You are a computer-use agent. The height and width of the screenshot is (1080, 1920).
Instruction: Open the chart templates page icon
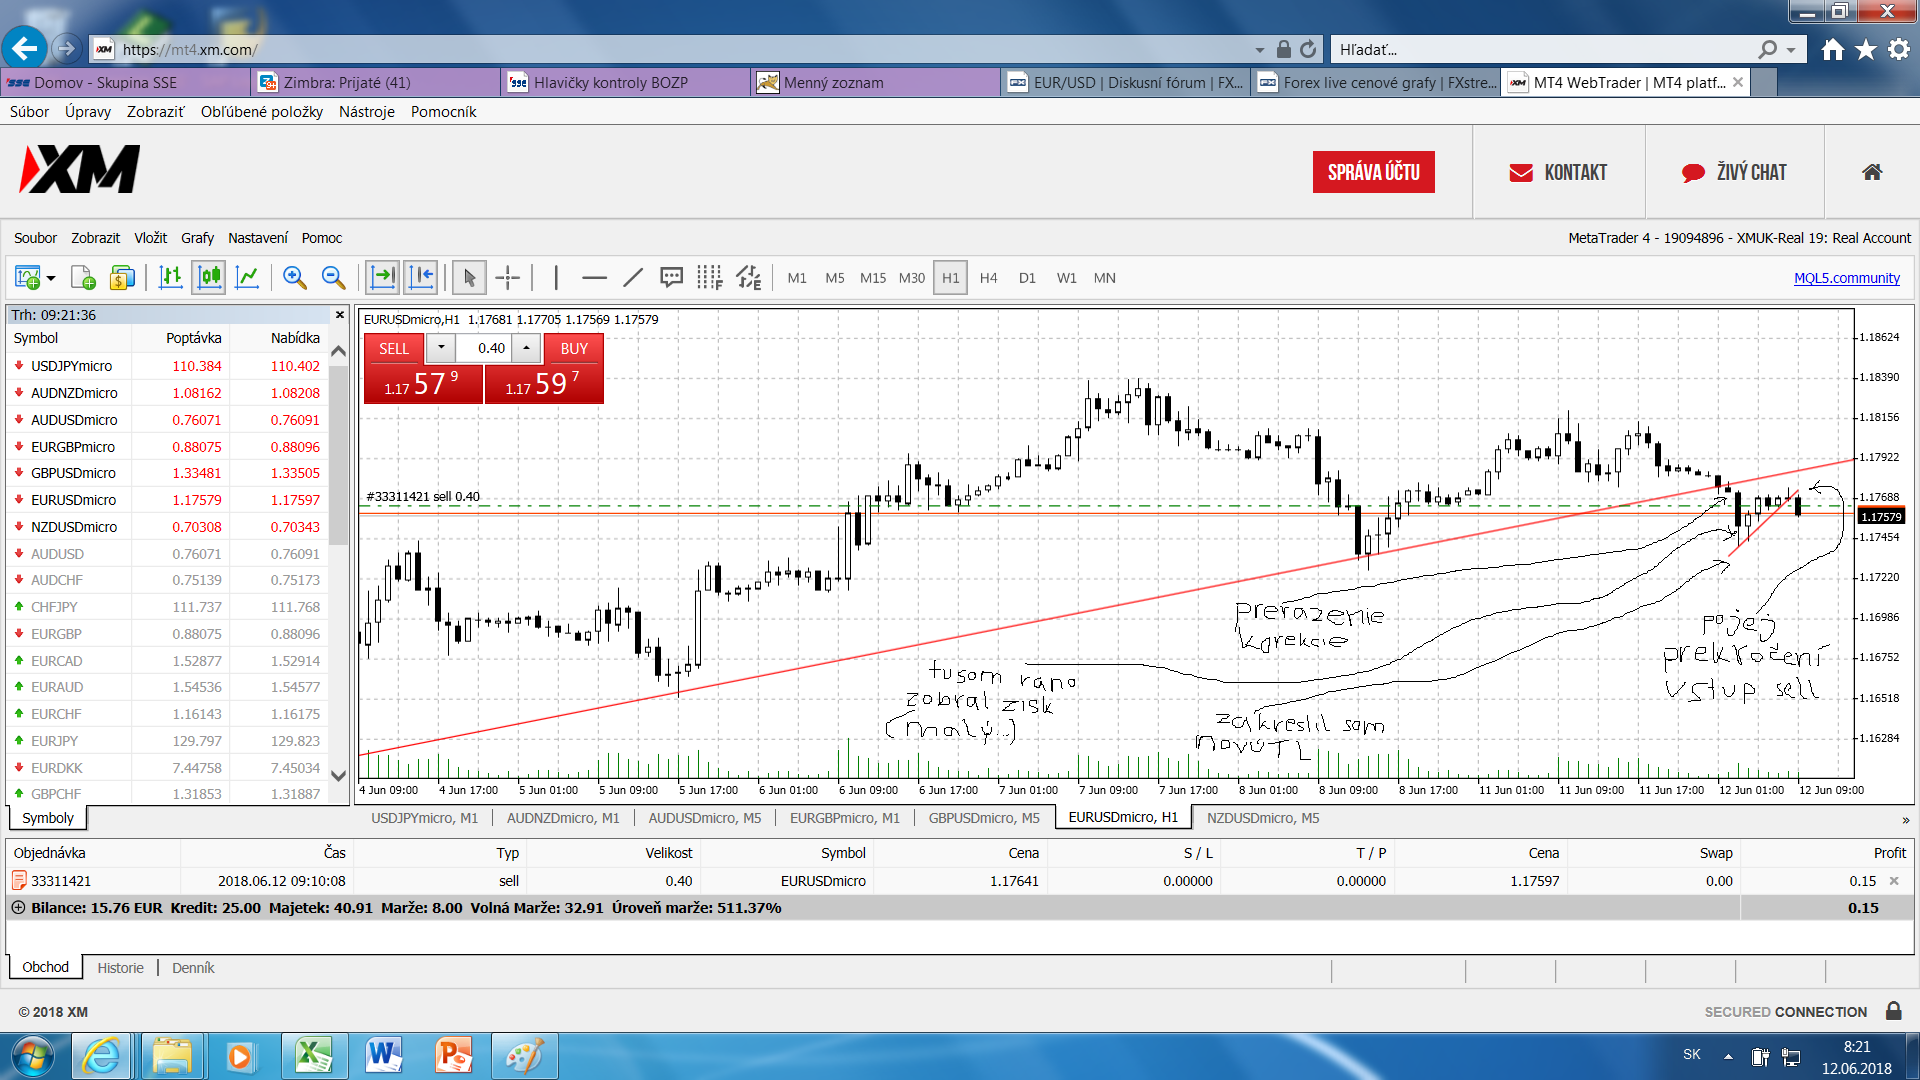84,278
